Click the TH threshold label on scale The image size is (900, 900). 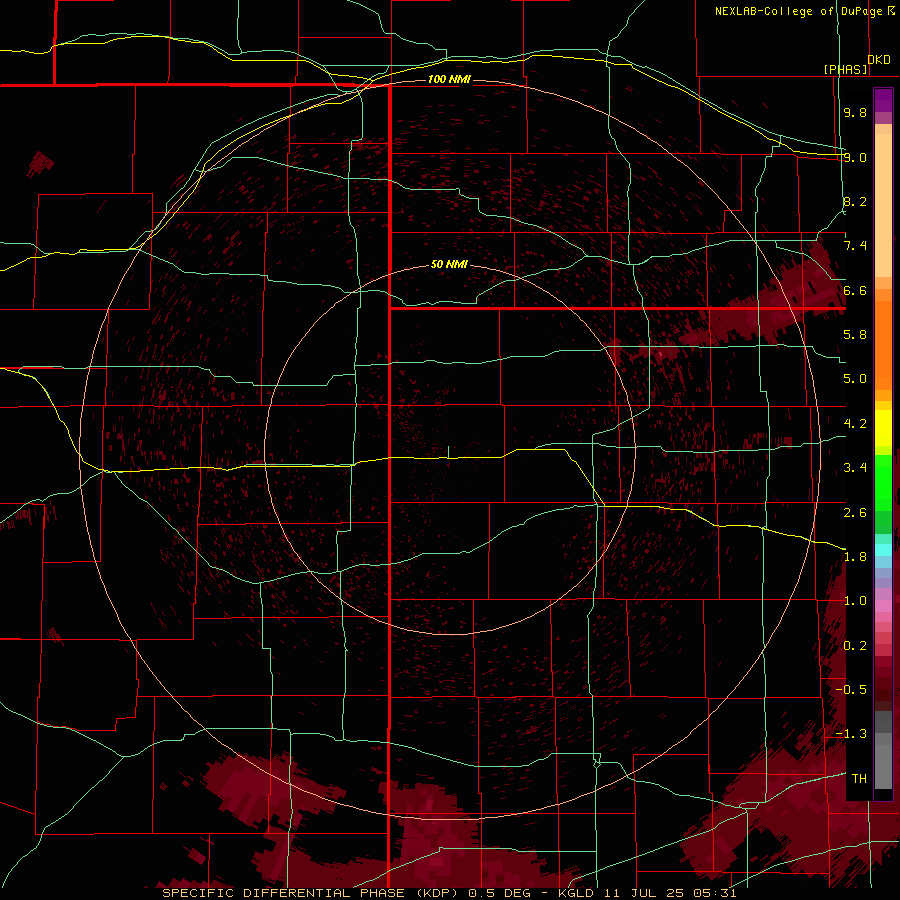coord(859,779)
